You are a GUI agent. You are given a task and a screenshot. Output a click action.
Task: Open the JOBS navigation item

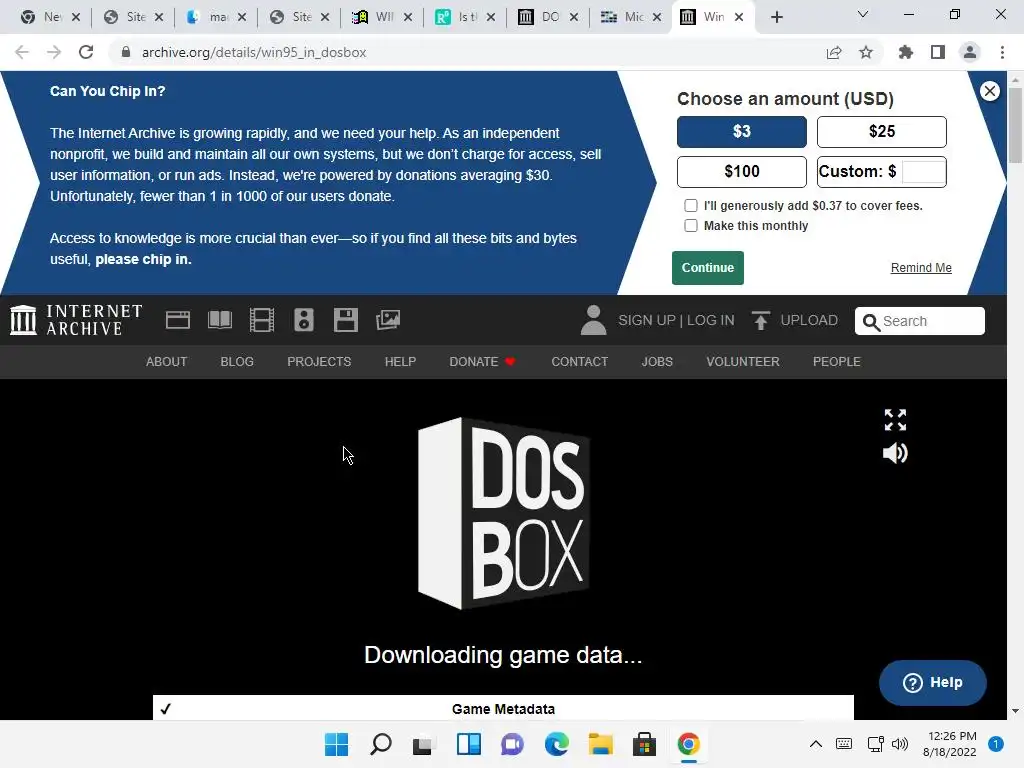(657, 362)
